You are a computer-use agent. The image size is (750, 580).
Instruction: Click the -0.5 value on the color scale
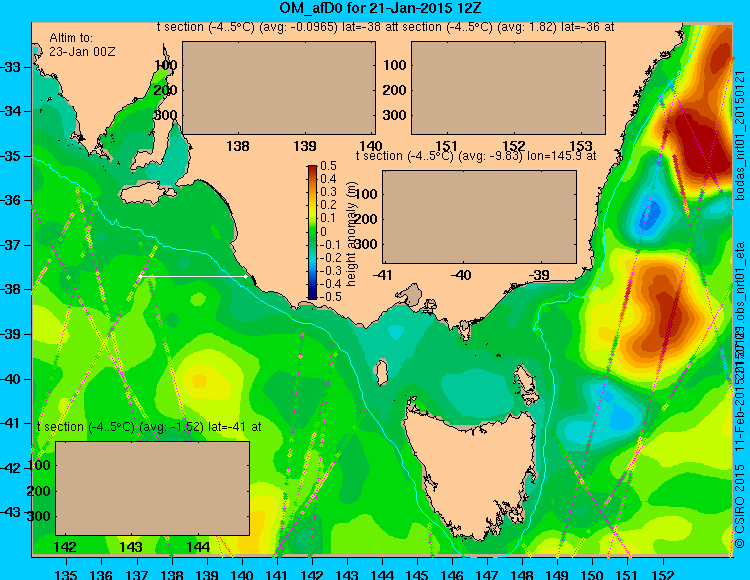(329, 296)
